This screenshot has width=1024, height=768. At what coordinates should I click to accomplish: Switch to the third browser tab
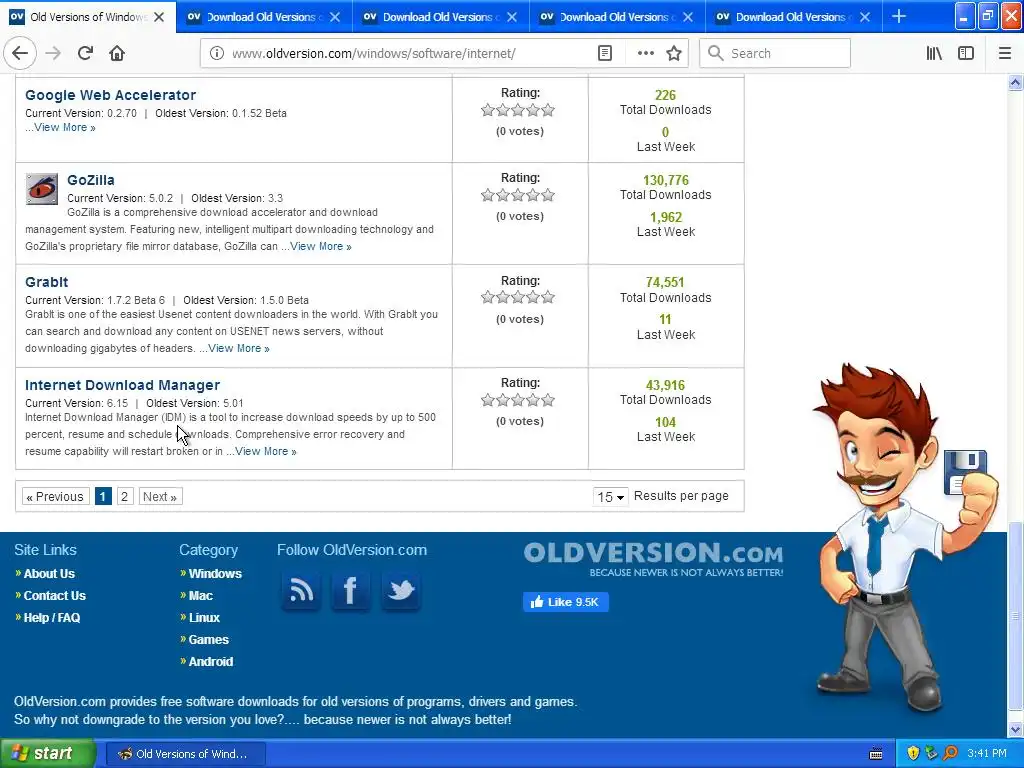(x=441, y=17)
